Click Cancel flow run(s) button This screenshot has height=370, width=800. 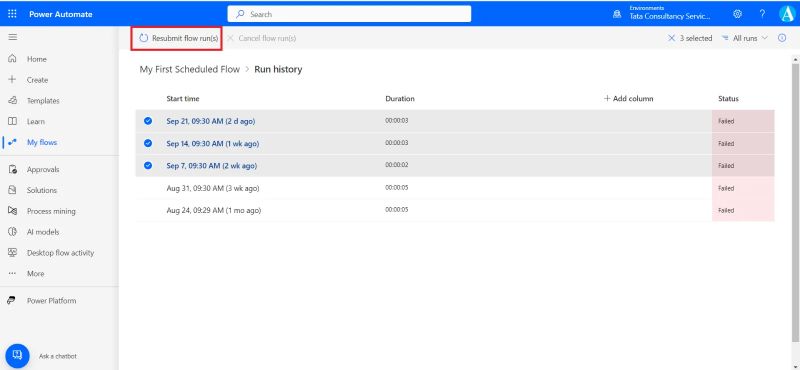coord(261,38)
